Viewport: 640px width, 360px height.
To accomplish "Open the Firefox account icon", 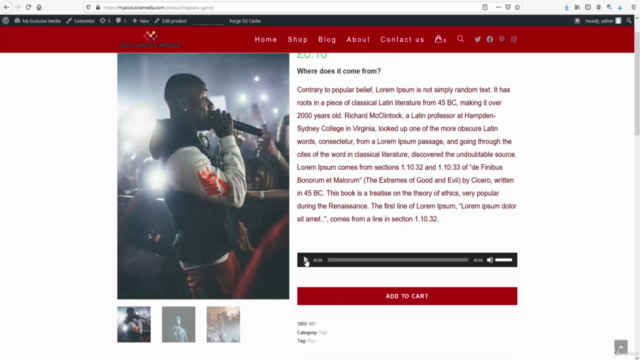I will 598,7.
